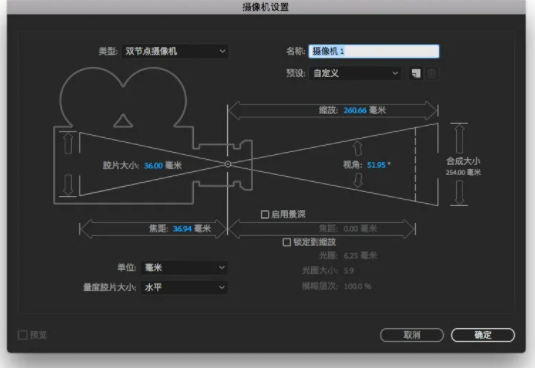Click the 名称 camera name field
Image resolution: width=535 pixels, height=368 pixels.
[374, 51]
